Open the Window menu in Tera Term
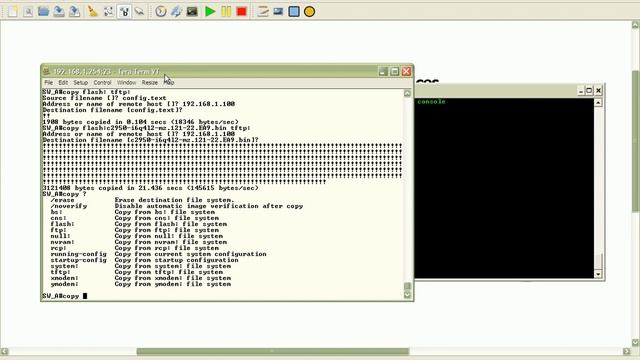The image size is (640, 360). 126,82
